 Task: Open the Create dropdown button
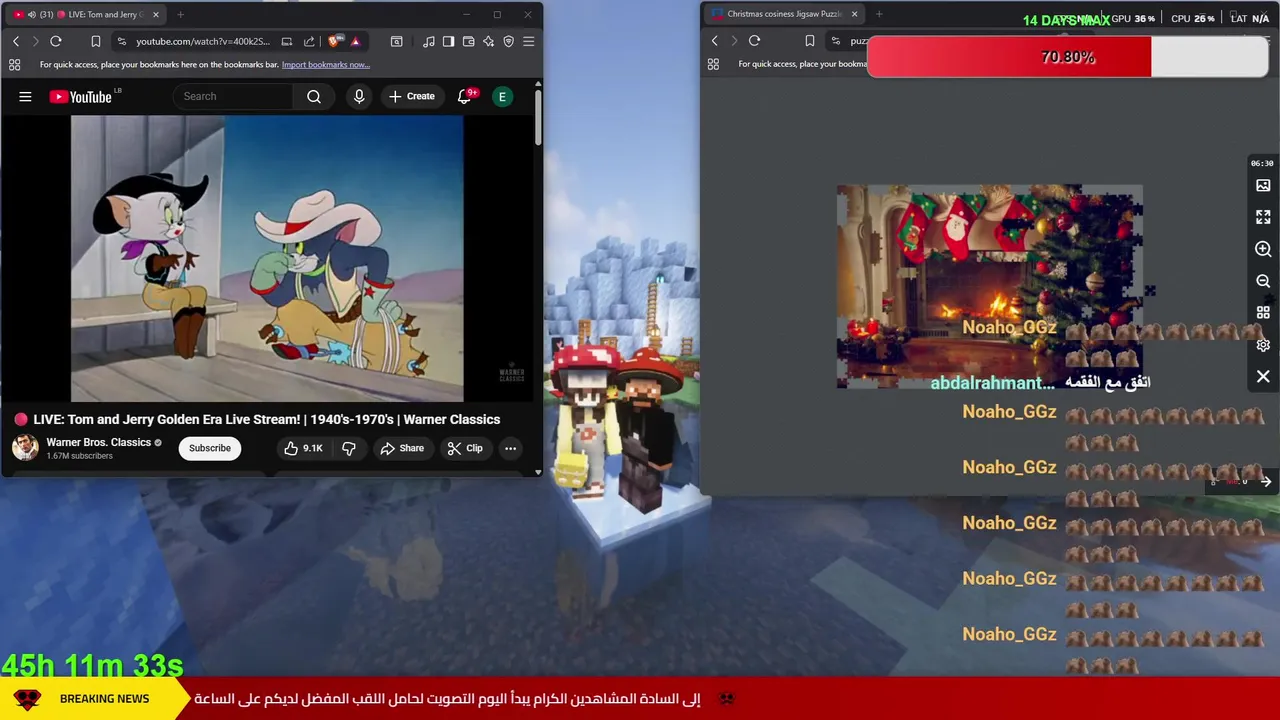click(x=412, y=96)
